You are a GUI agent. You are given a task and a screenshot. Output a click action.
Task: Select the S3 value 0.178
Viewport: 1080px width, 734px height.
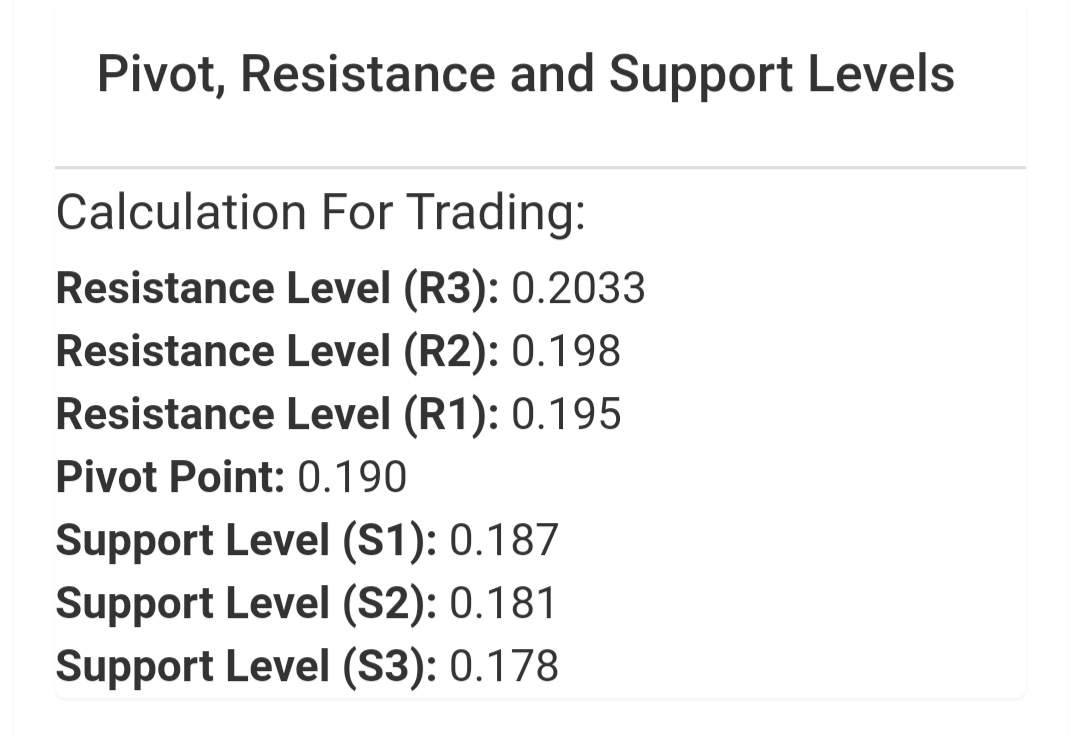(x=503, y=667)
